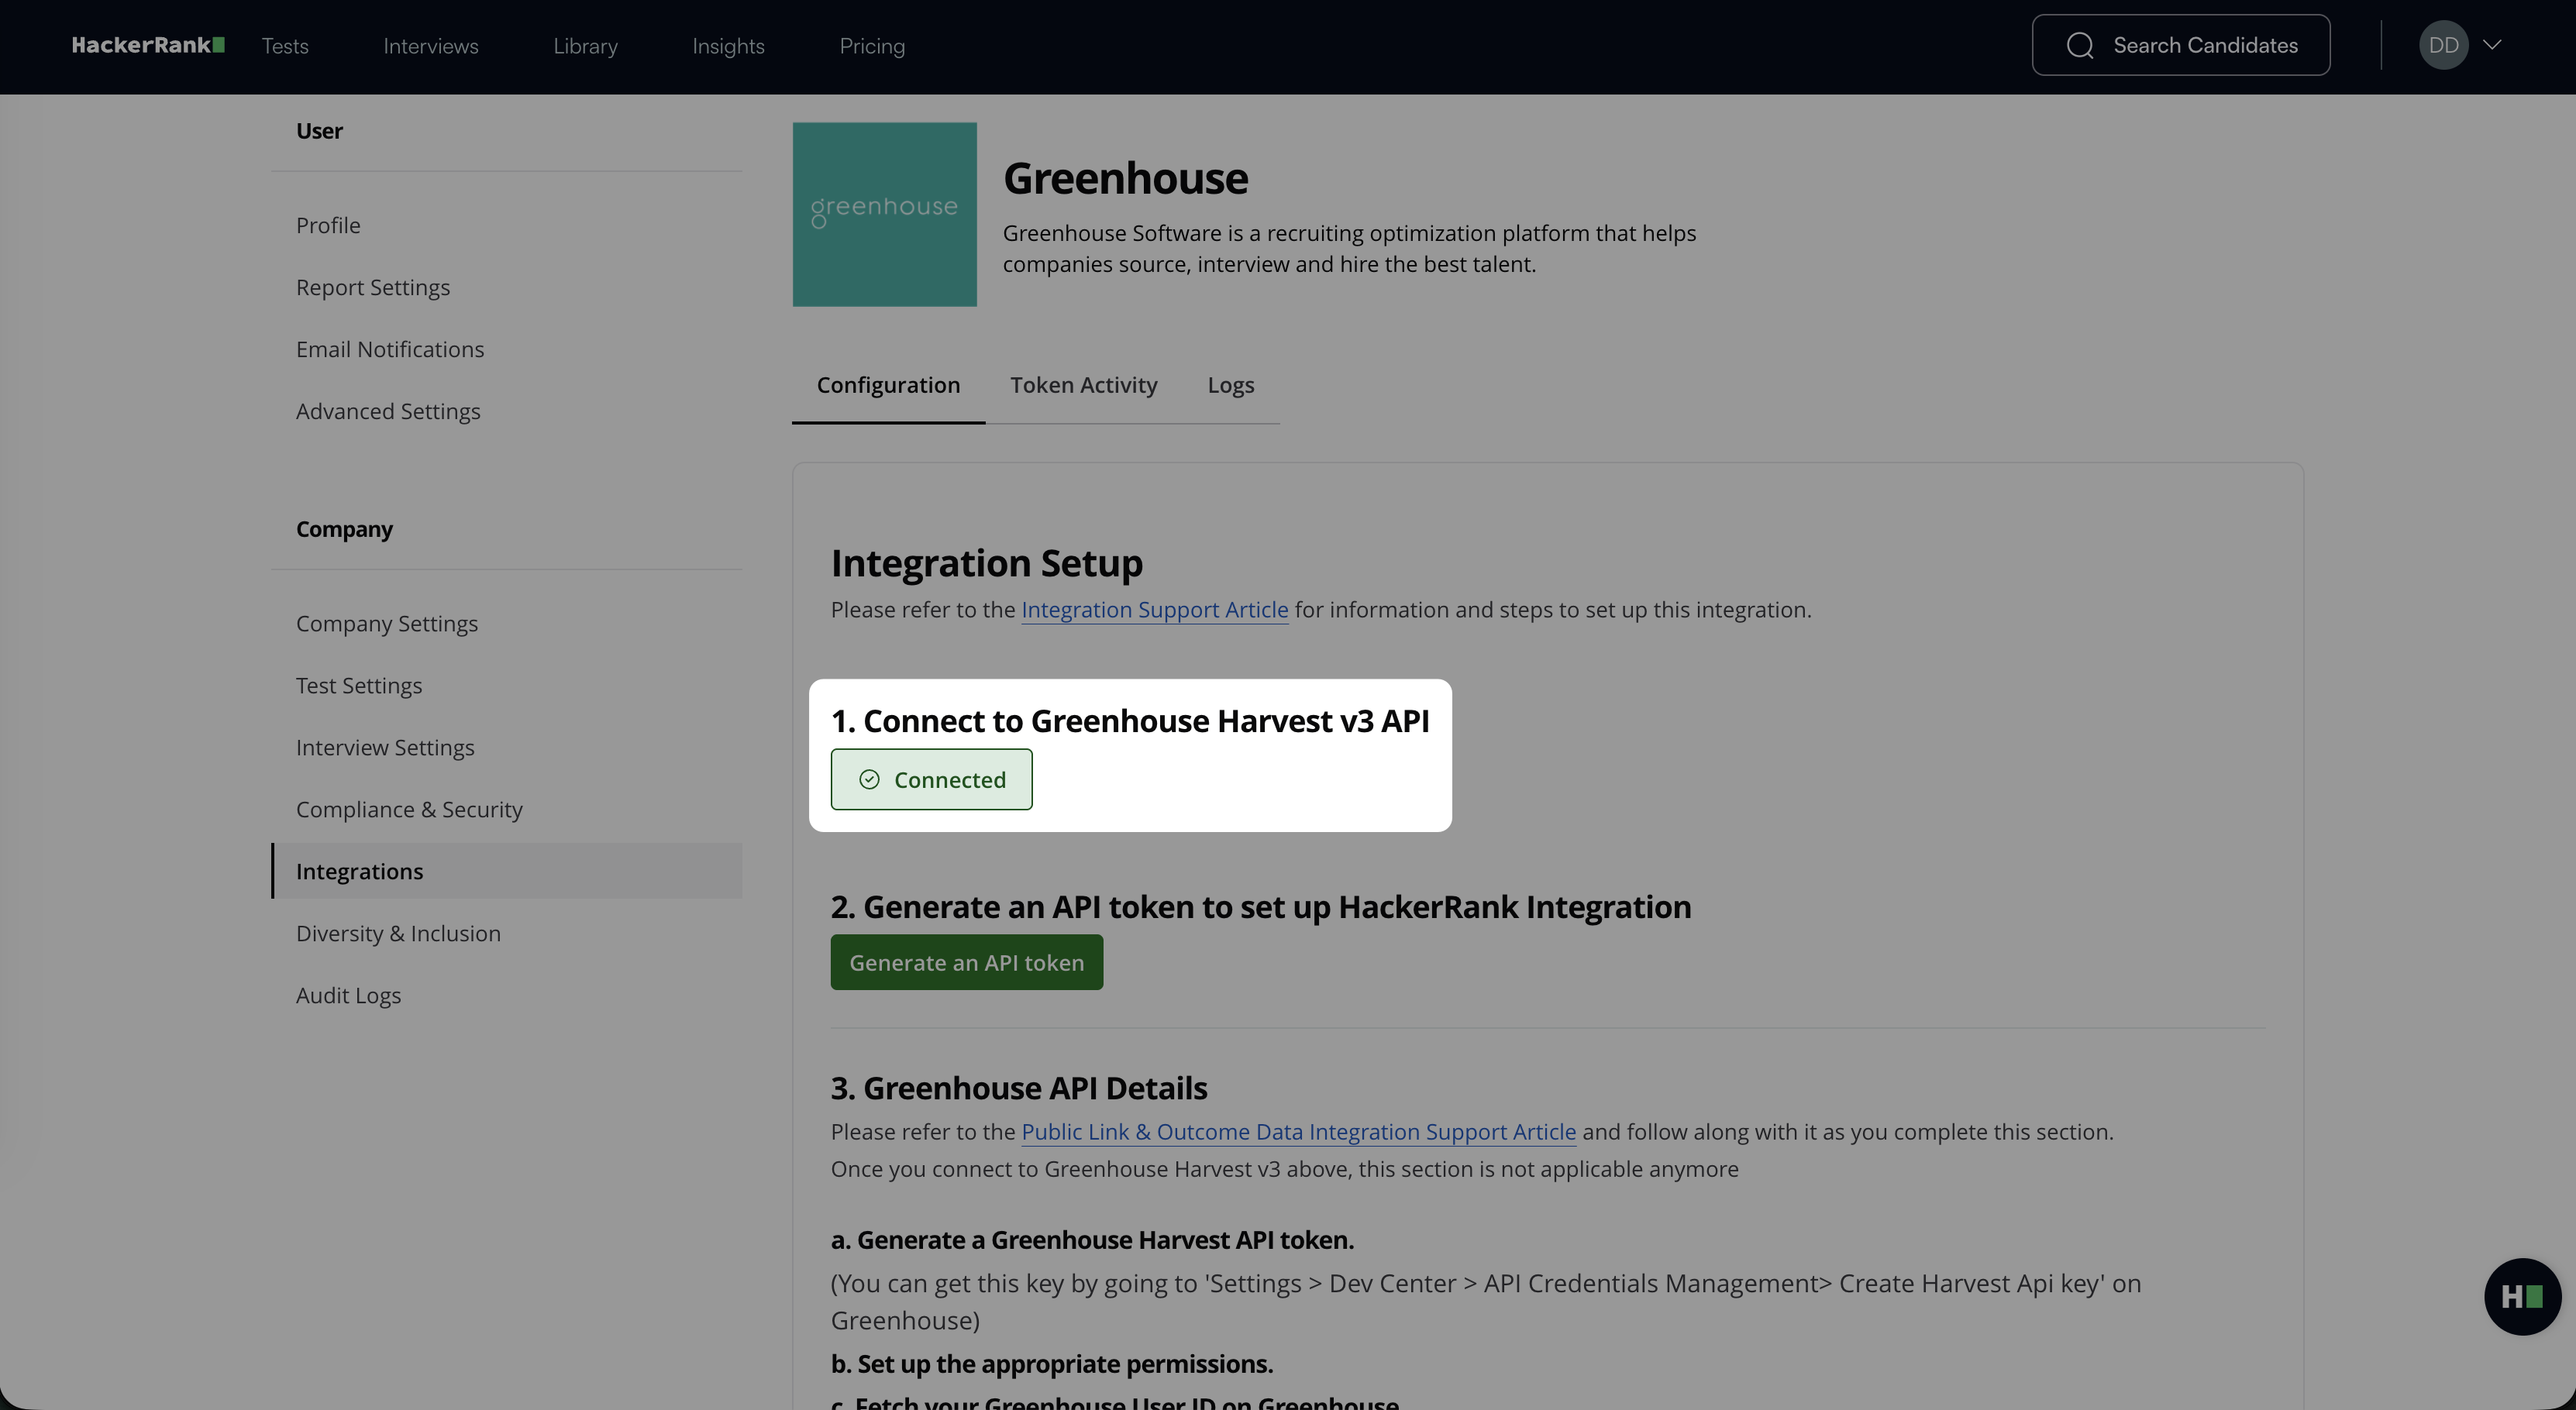Screen dimensions: 2576x1410
Task: Open the HackerRank help widget icon
Action: click(2522, 1296)
